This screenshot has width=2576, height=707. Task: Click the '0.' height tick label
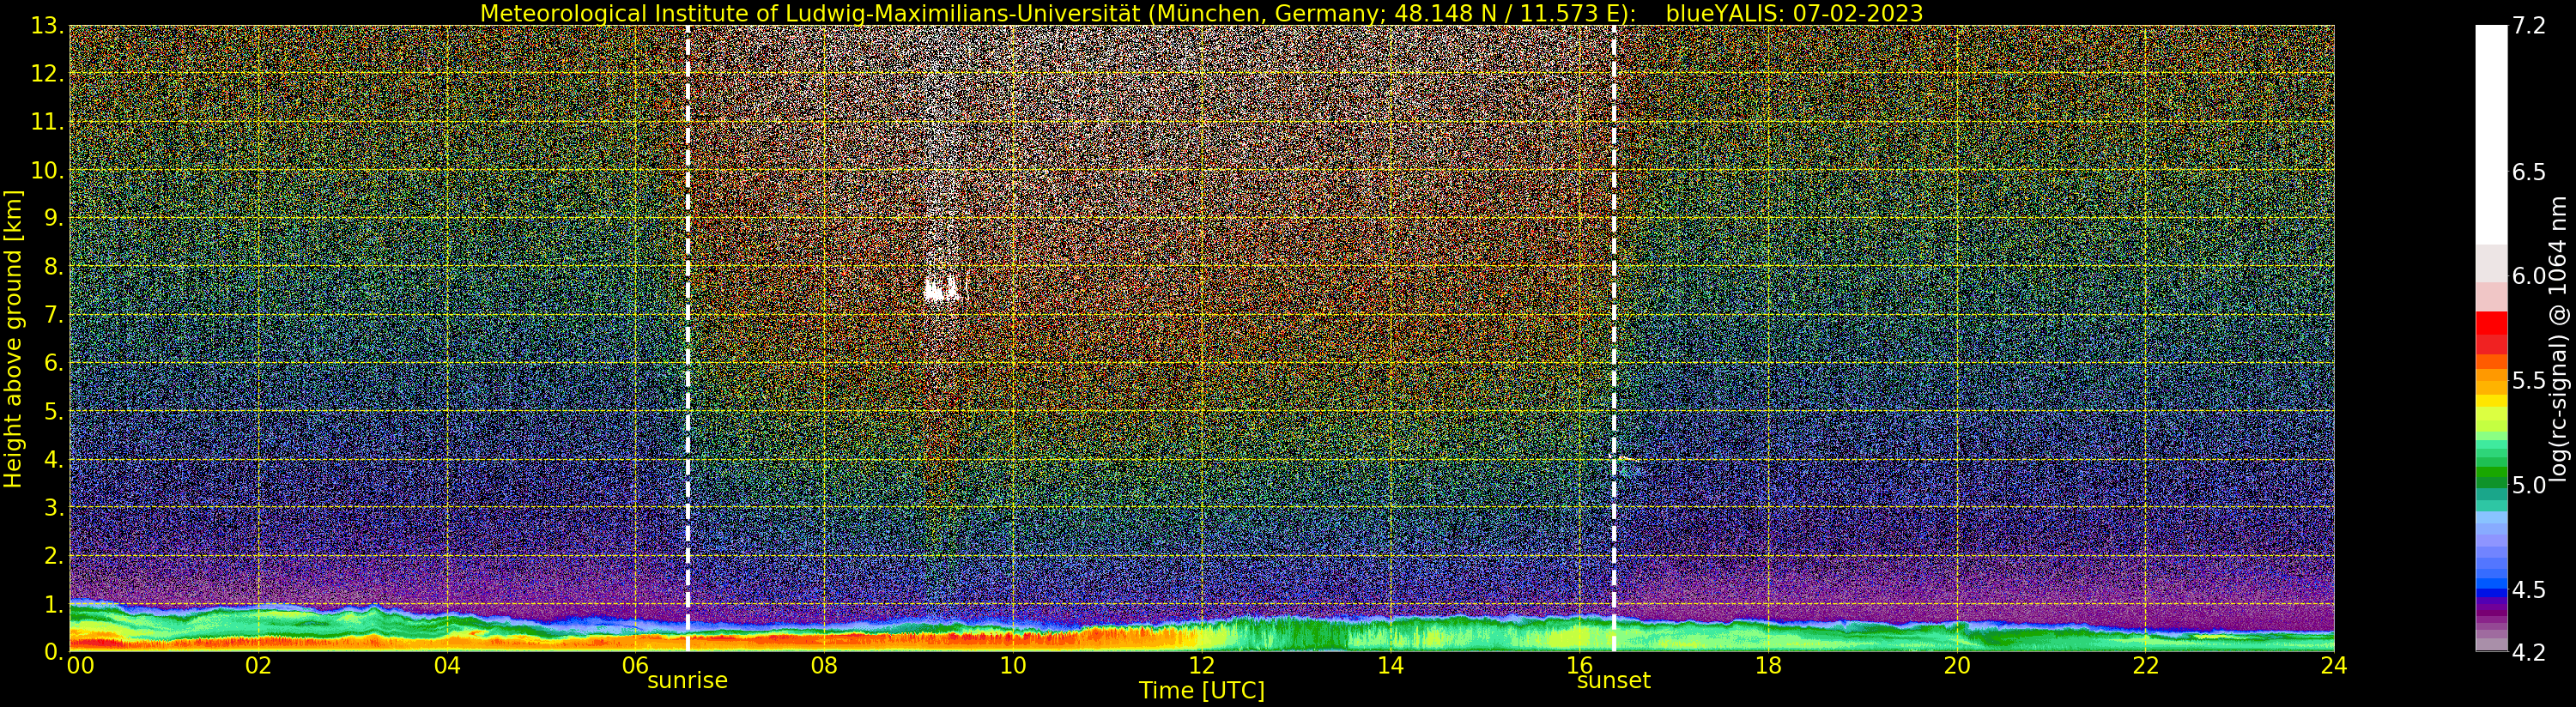(54, 651)
